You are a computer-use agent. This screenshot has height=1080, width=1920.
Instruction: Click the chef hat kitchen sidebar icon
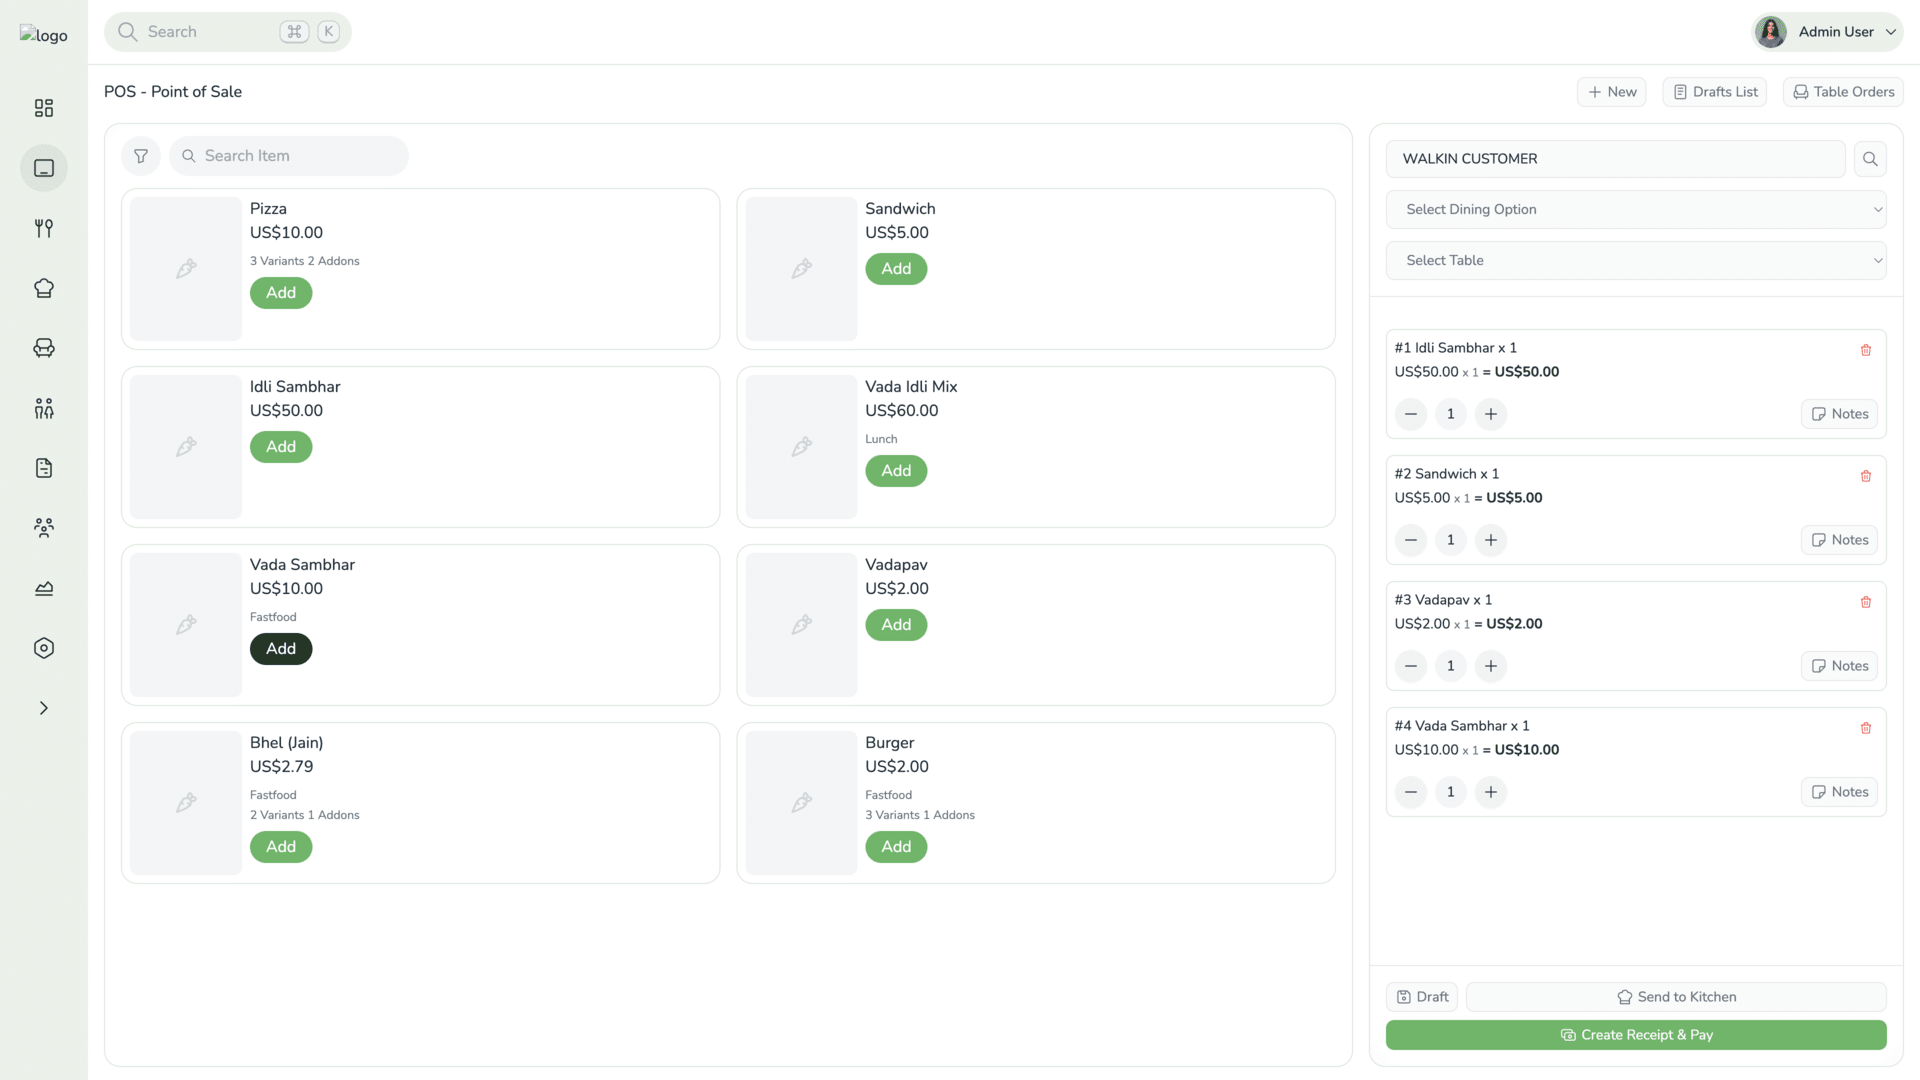click(x=44, y=288)
